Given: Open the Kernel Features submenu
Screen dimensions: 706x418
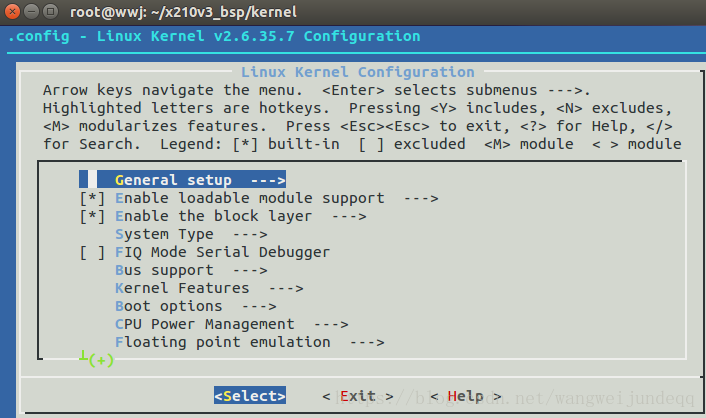Looking at the screenshot, I should [x=209, y=288].
